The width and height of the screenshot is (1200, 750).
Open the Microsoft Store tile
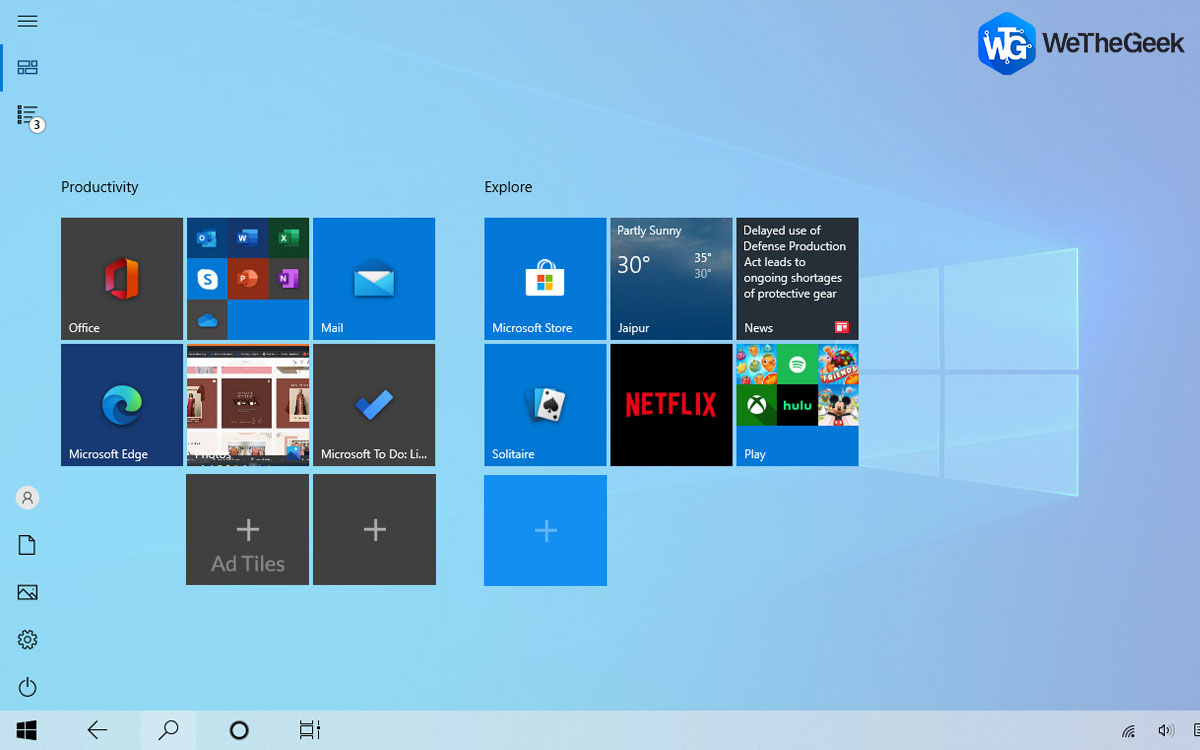click(x=545, y=279)
